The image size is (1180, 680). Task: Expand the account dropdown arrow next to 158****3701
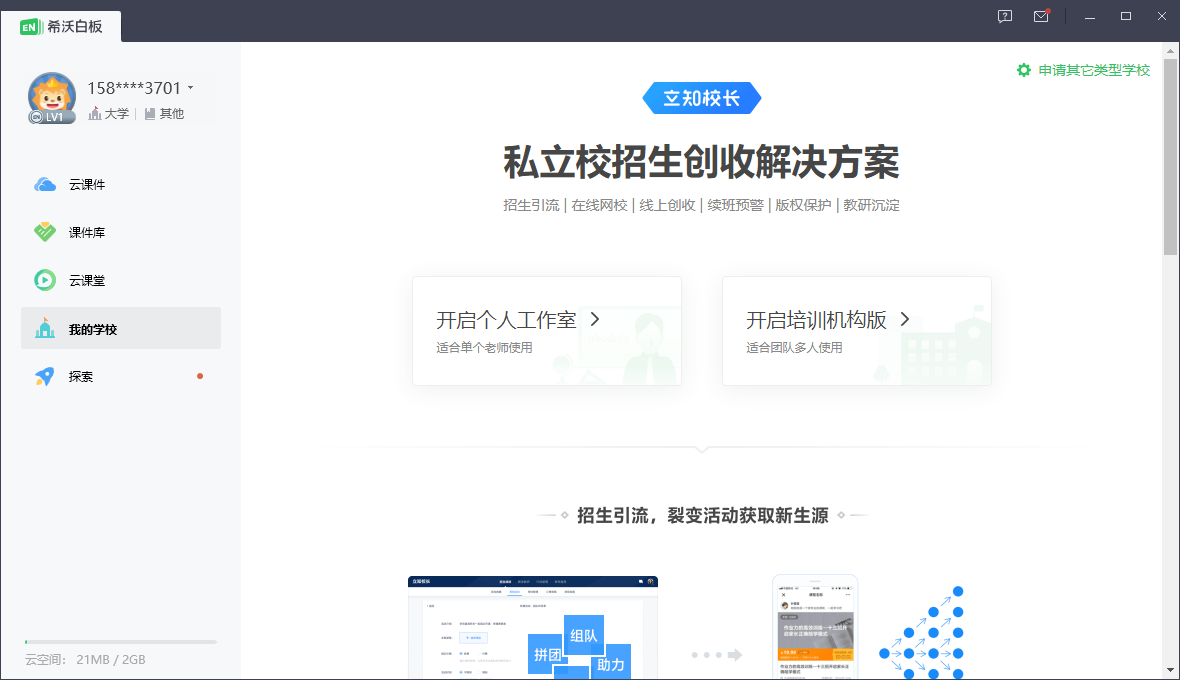click(190, 88)
